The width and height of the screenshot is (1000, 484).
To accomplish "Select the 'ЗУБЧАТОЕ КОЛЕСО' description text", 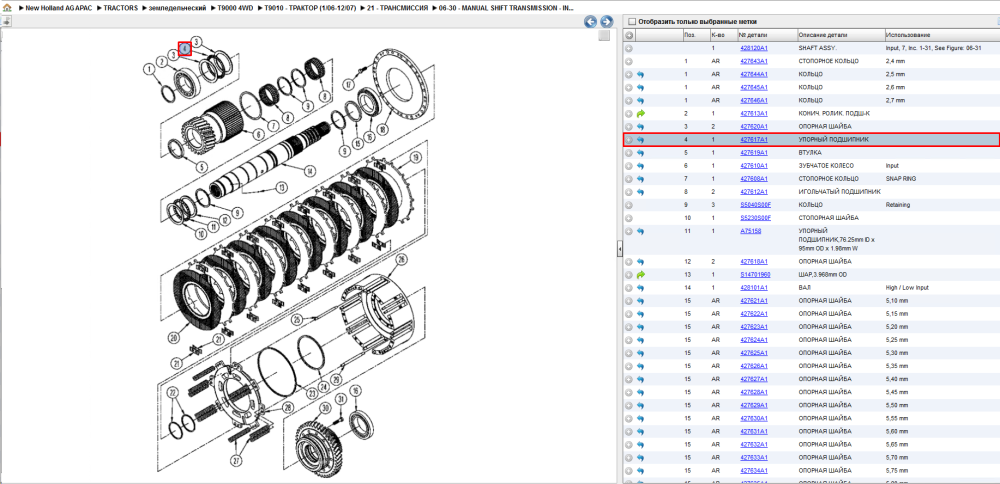I will (x=826, y=166).
